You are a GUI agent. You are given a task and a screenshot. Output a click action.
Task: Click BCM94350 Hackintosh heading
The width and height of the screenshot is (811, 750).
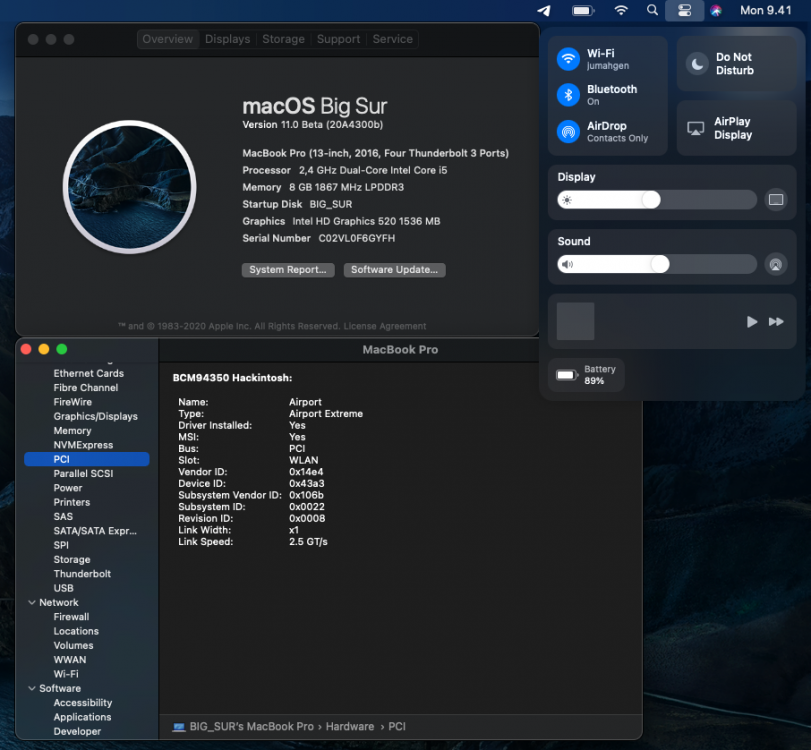click(x=232, y=378)
